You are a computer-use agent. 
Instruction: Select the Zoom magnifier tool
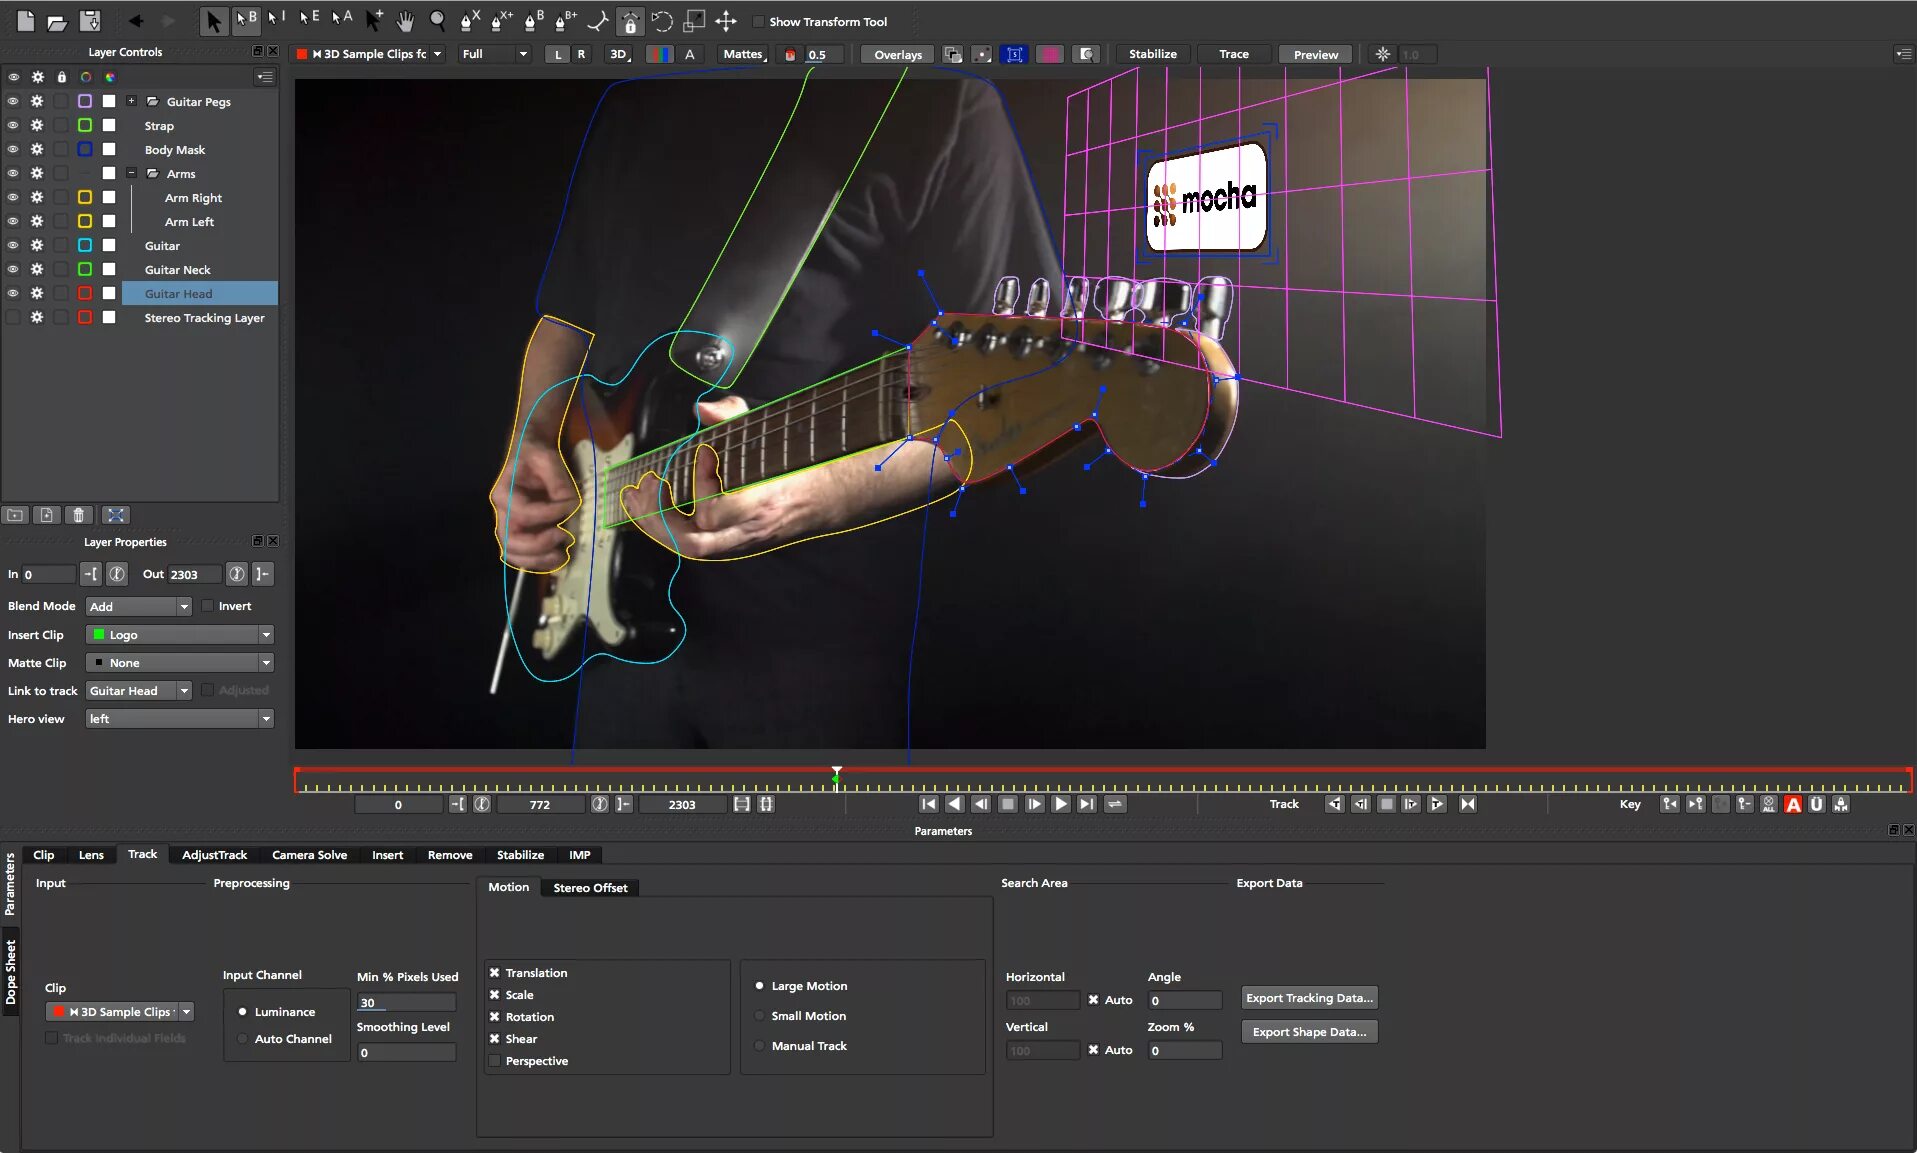[x=437, y=21]
